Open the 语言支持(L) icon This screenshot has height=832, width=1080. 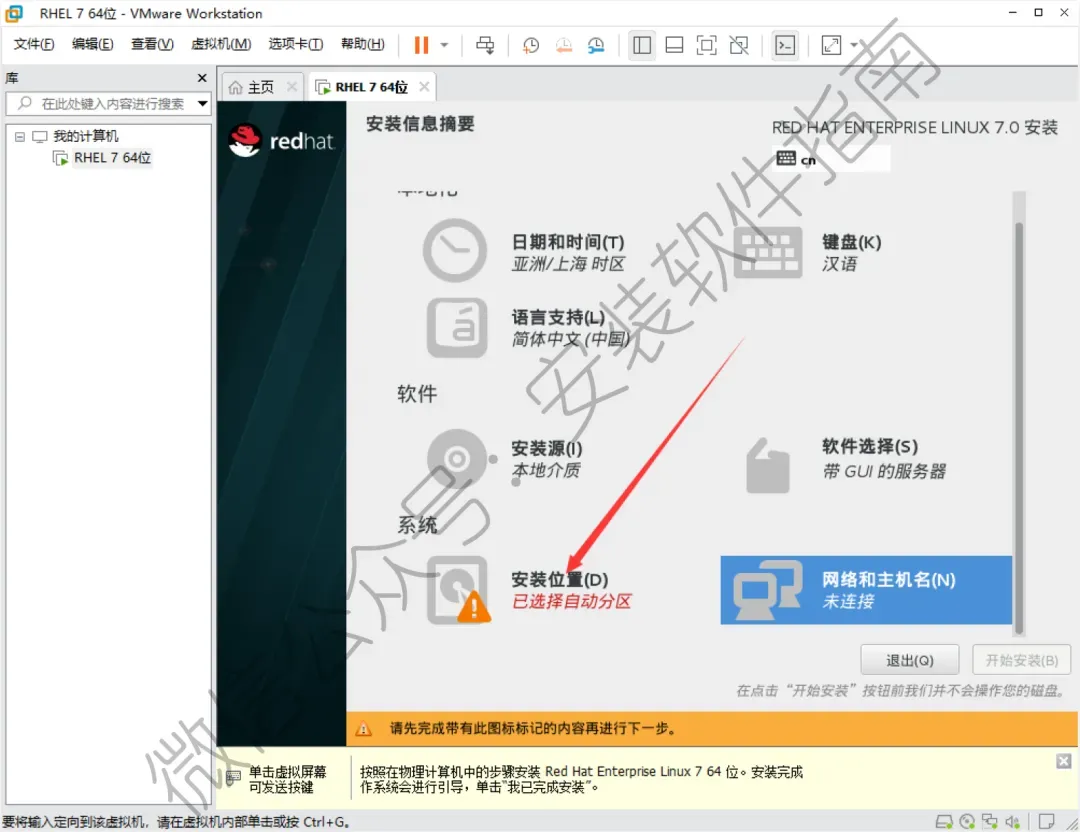pos(457,328)
